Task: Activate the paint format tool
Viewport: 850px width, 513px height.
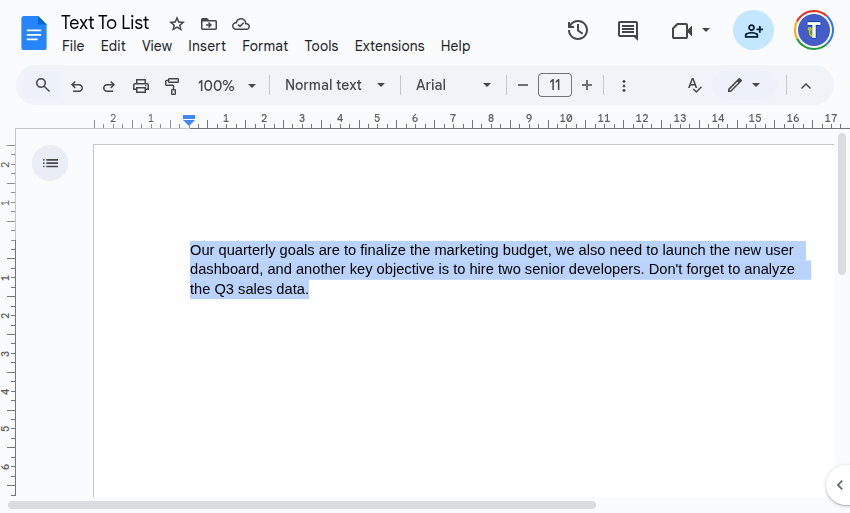Action: 172,86
